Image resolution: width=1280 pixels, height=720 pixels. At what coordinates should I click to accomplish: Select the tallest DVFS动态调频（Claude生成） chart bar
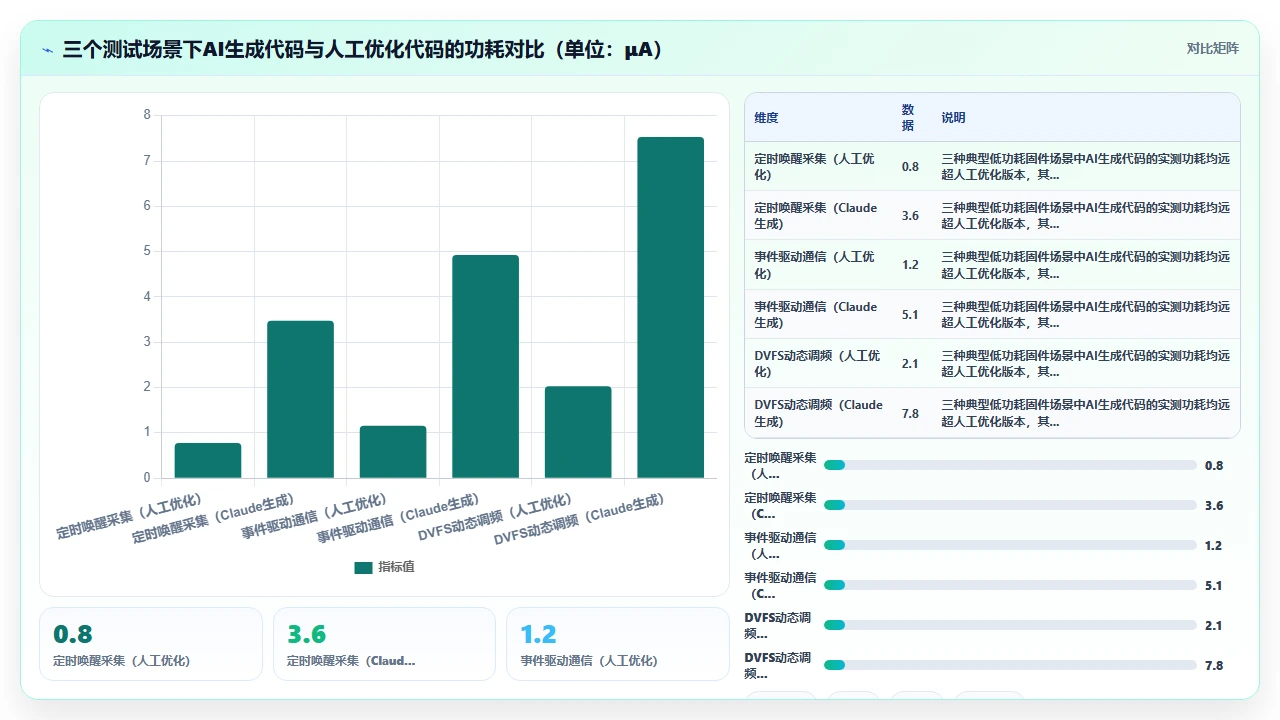point(670,307)
